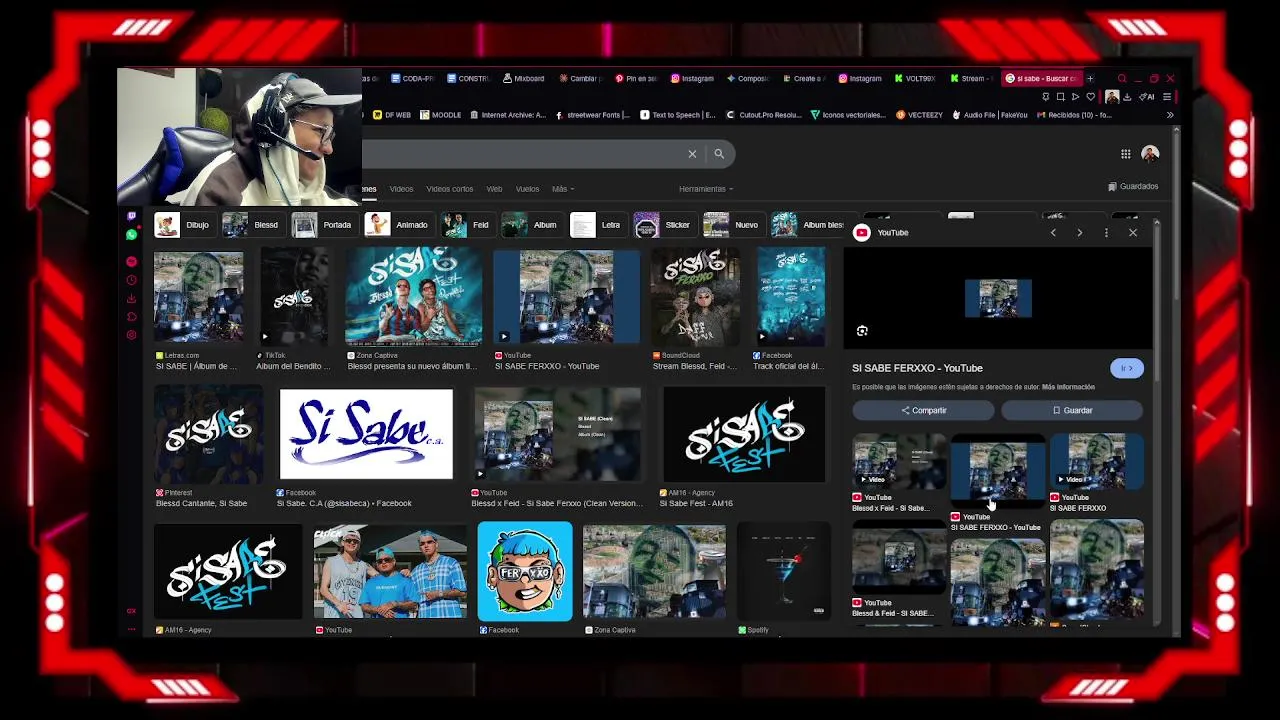Switch to the VOLT99X browser tab

[x=914, y=78]
